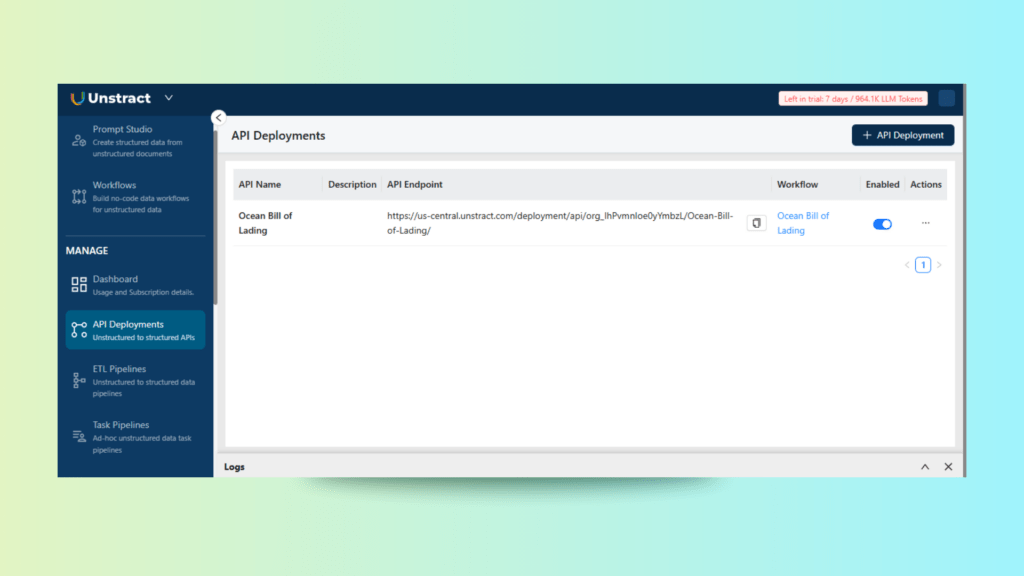Open the Unstract header dropdown arrow
The width and height of the screenshot is (1024, 576).
click(x=168, y=98)
